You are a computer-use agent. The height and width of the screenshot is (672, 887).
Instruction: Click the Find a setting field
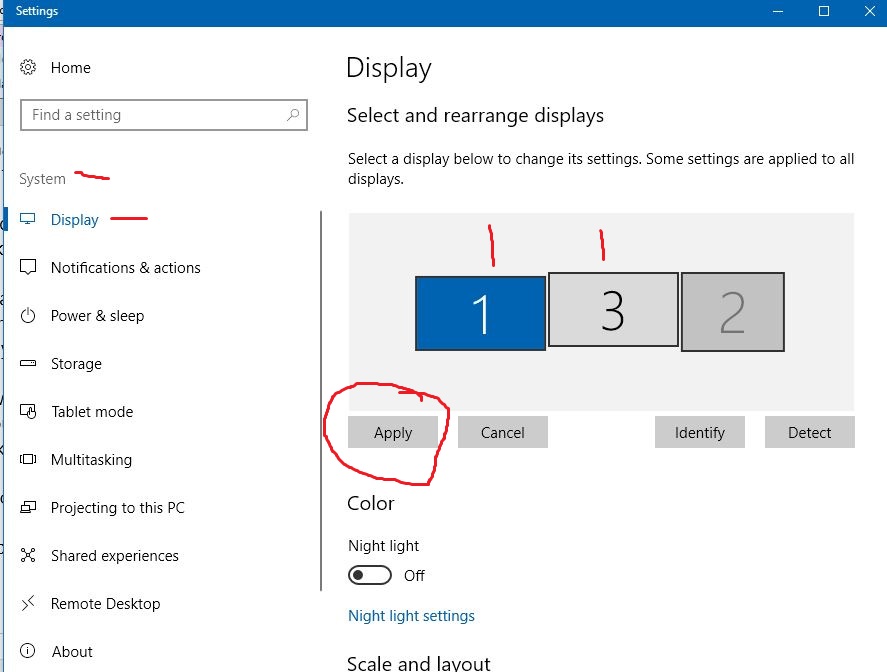click(x=163, y=115)
